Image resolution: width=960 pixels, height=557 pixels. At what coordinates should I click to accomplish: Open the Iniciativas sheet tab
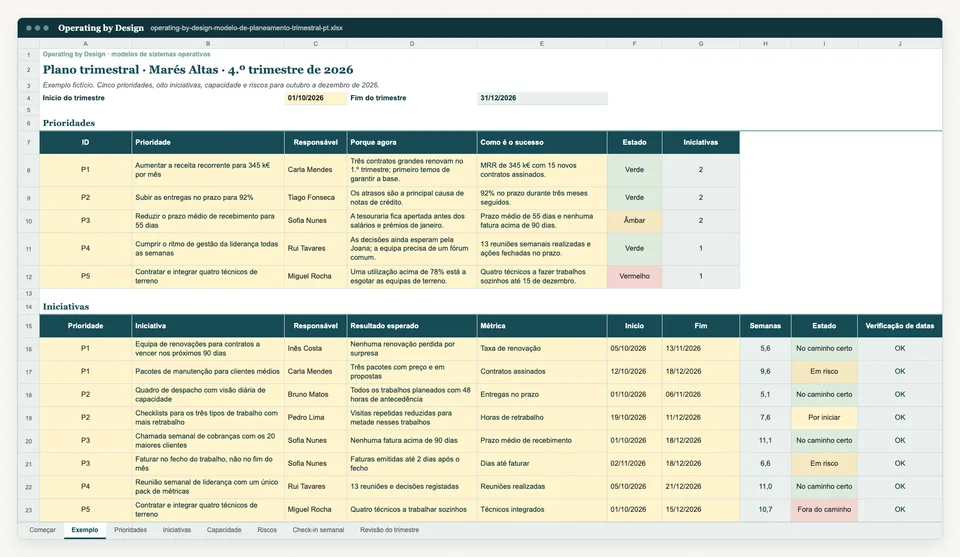tap(177, 530)
